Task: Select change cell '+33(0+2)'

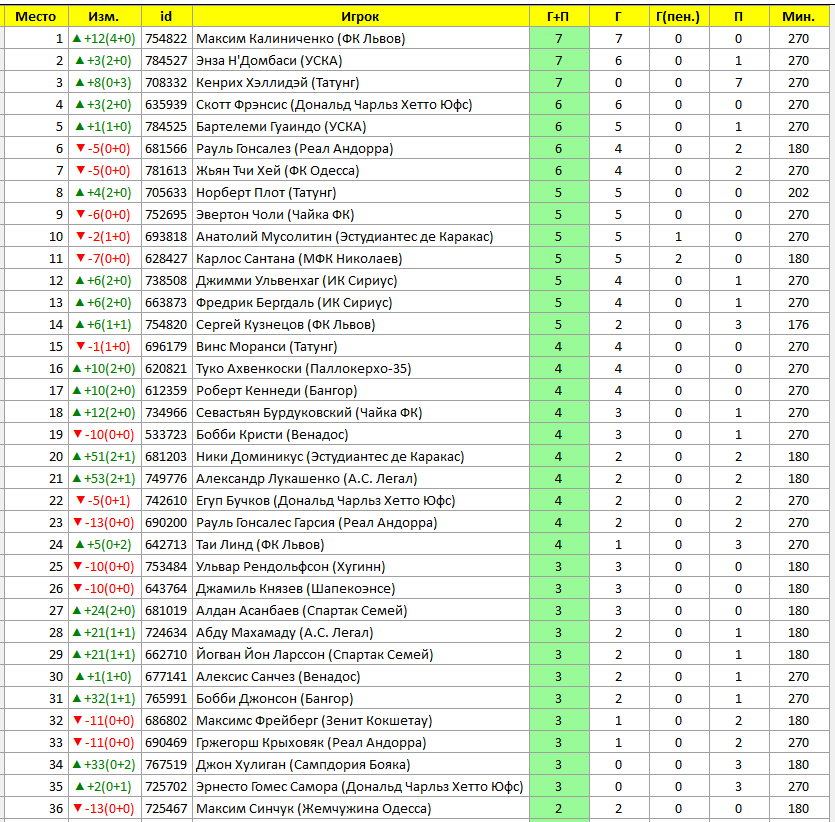Action: click(x=104, y=765)
